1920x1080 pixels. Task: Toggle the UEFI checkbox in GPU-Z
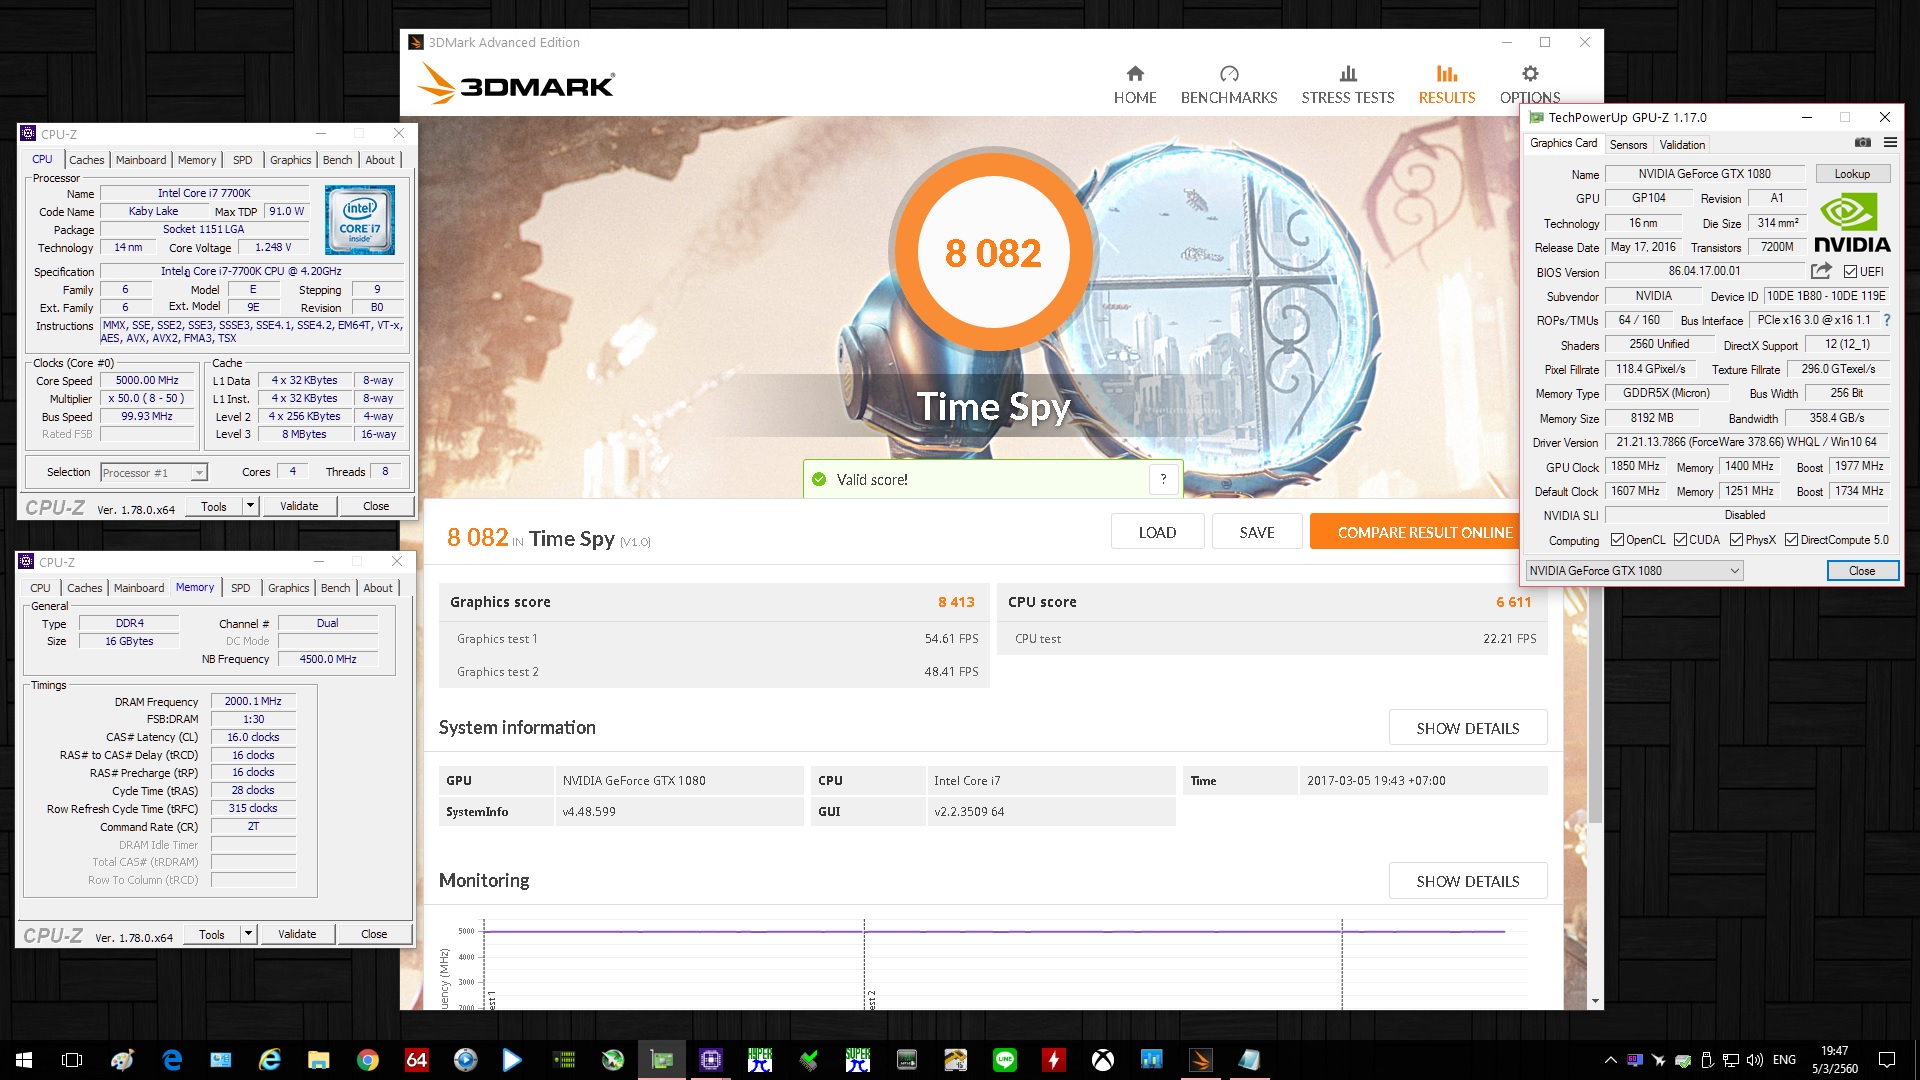(x=1851, y=272)
